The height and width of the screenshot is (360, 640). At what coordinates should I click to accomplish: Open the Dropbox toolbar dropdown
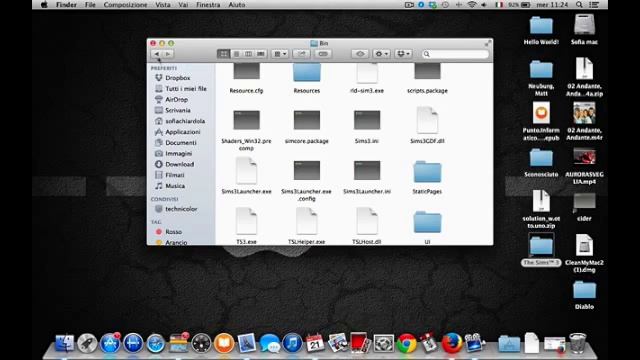[x=403, y=54]
